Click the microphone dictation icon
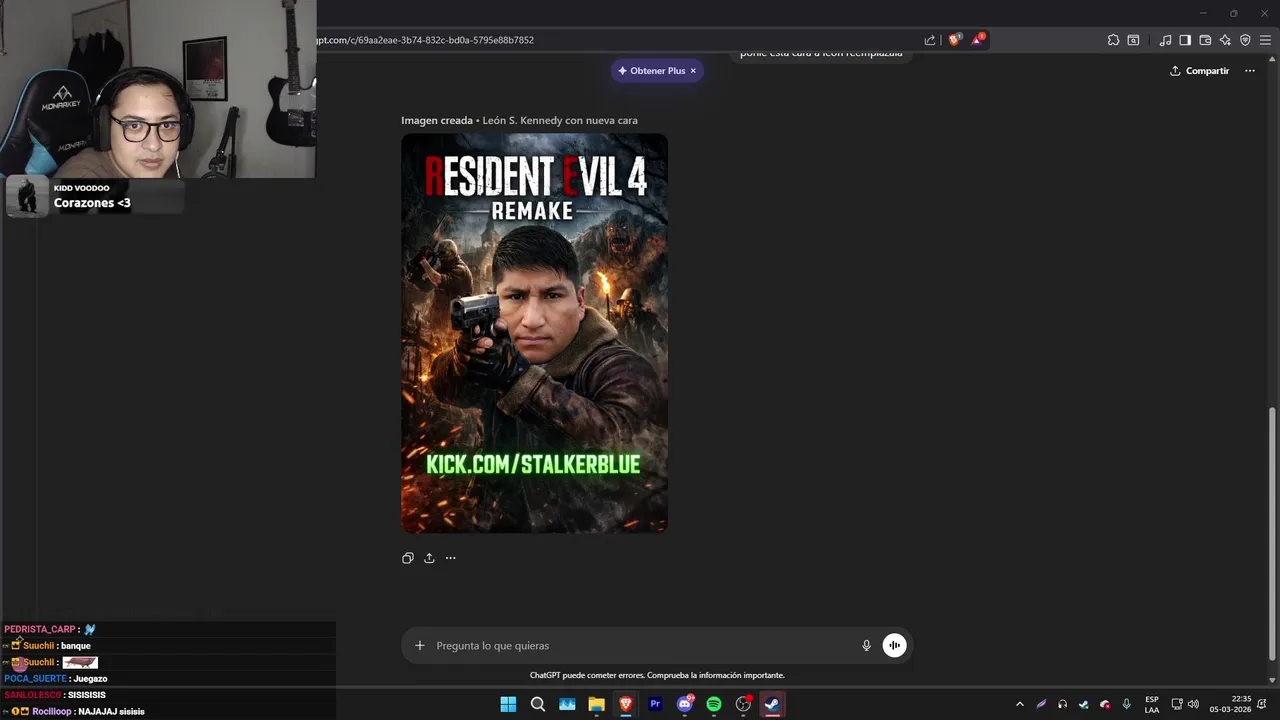 coord(866,646)
